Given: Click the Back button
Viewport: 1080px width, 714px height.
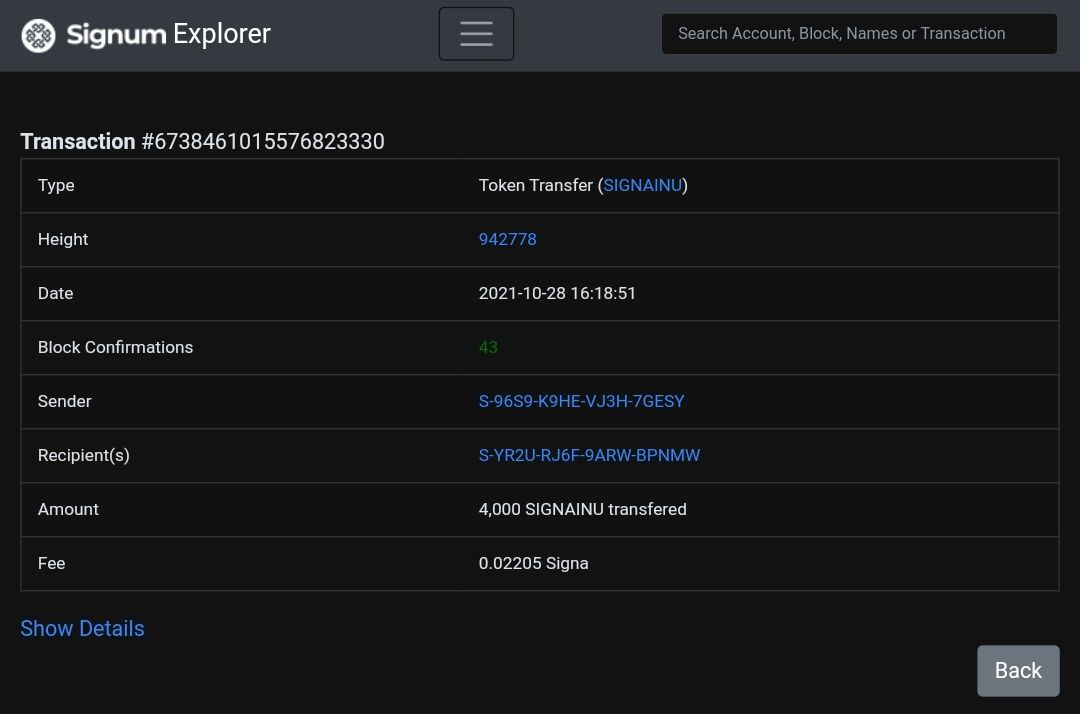Looking at the screenshot, I should (1018, 671).
